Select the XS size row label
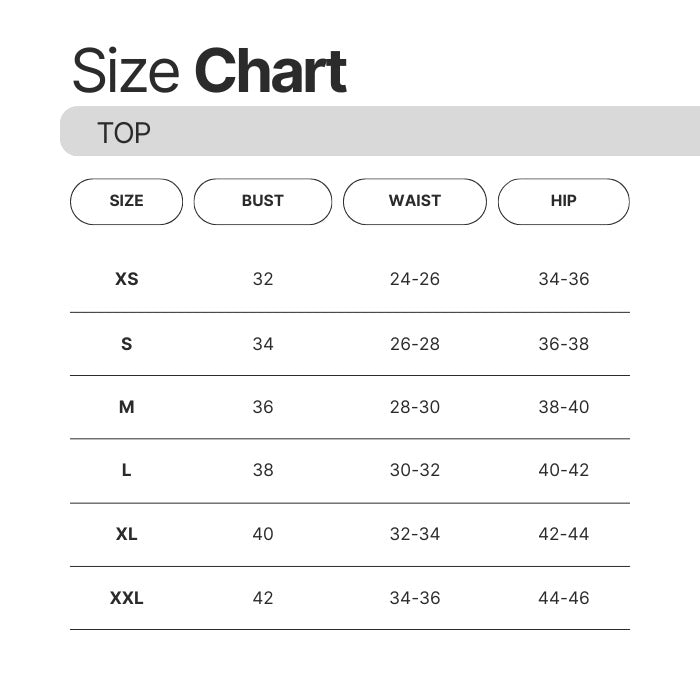This screenshot has height=700, width=700. point(127,279)
